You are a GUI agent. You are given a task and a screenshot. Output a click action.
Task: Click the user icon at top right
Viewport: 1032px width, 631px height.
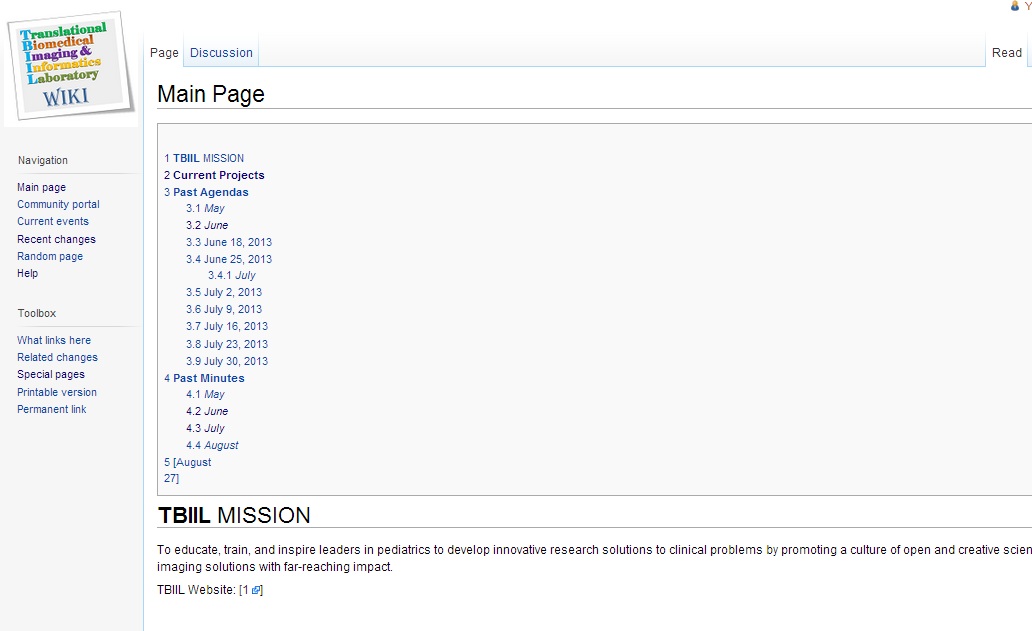pos(1015,6)
